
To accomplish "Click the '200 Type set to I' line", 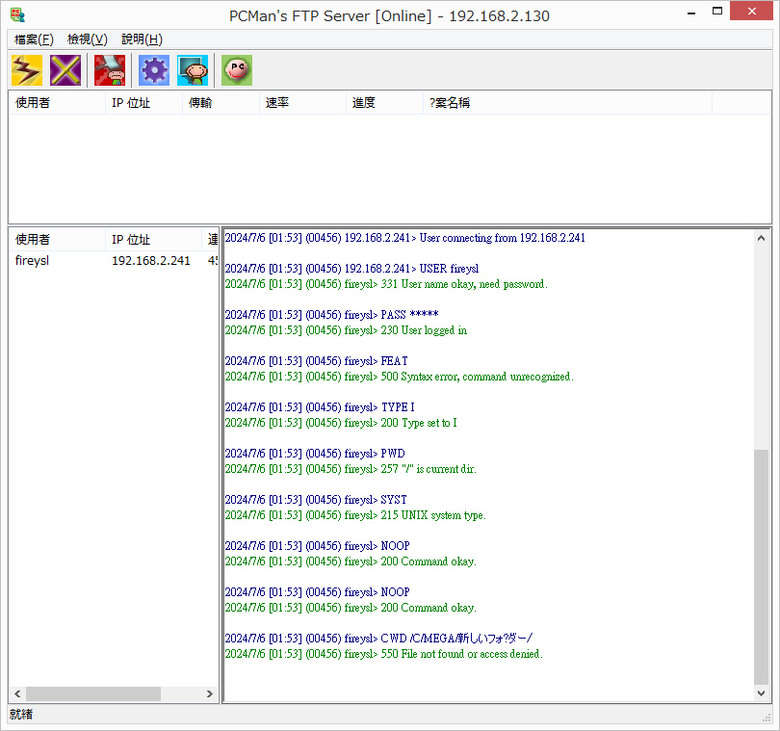I will (x=341, y=423).
